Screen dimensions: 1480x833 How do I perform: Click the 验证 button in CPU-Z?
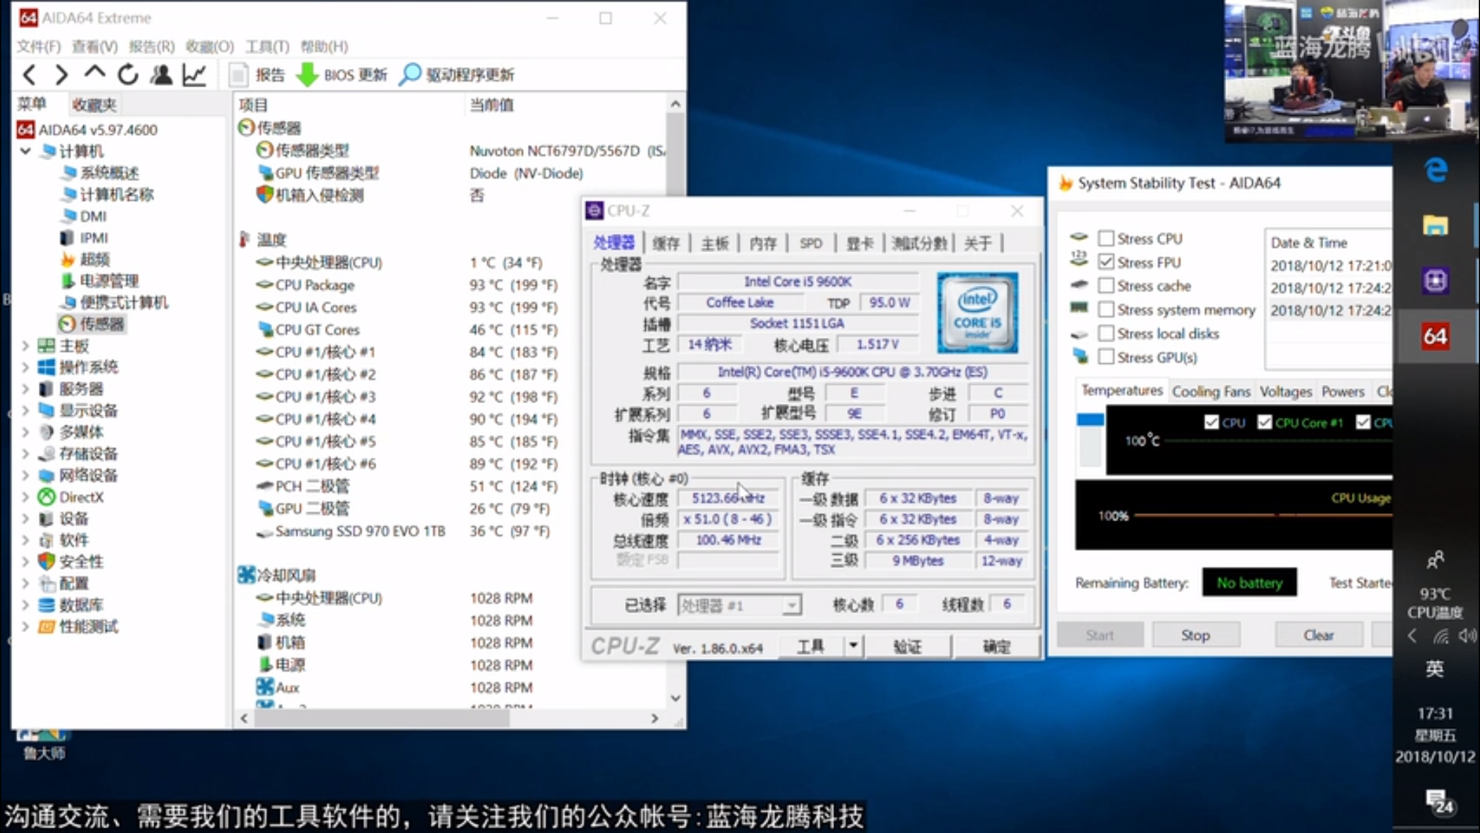tap(907, 647)
